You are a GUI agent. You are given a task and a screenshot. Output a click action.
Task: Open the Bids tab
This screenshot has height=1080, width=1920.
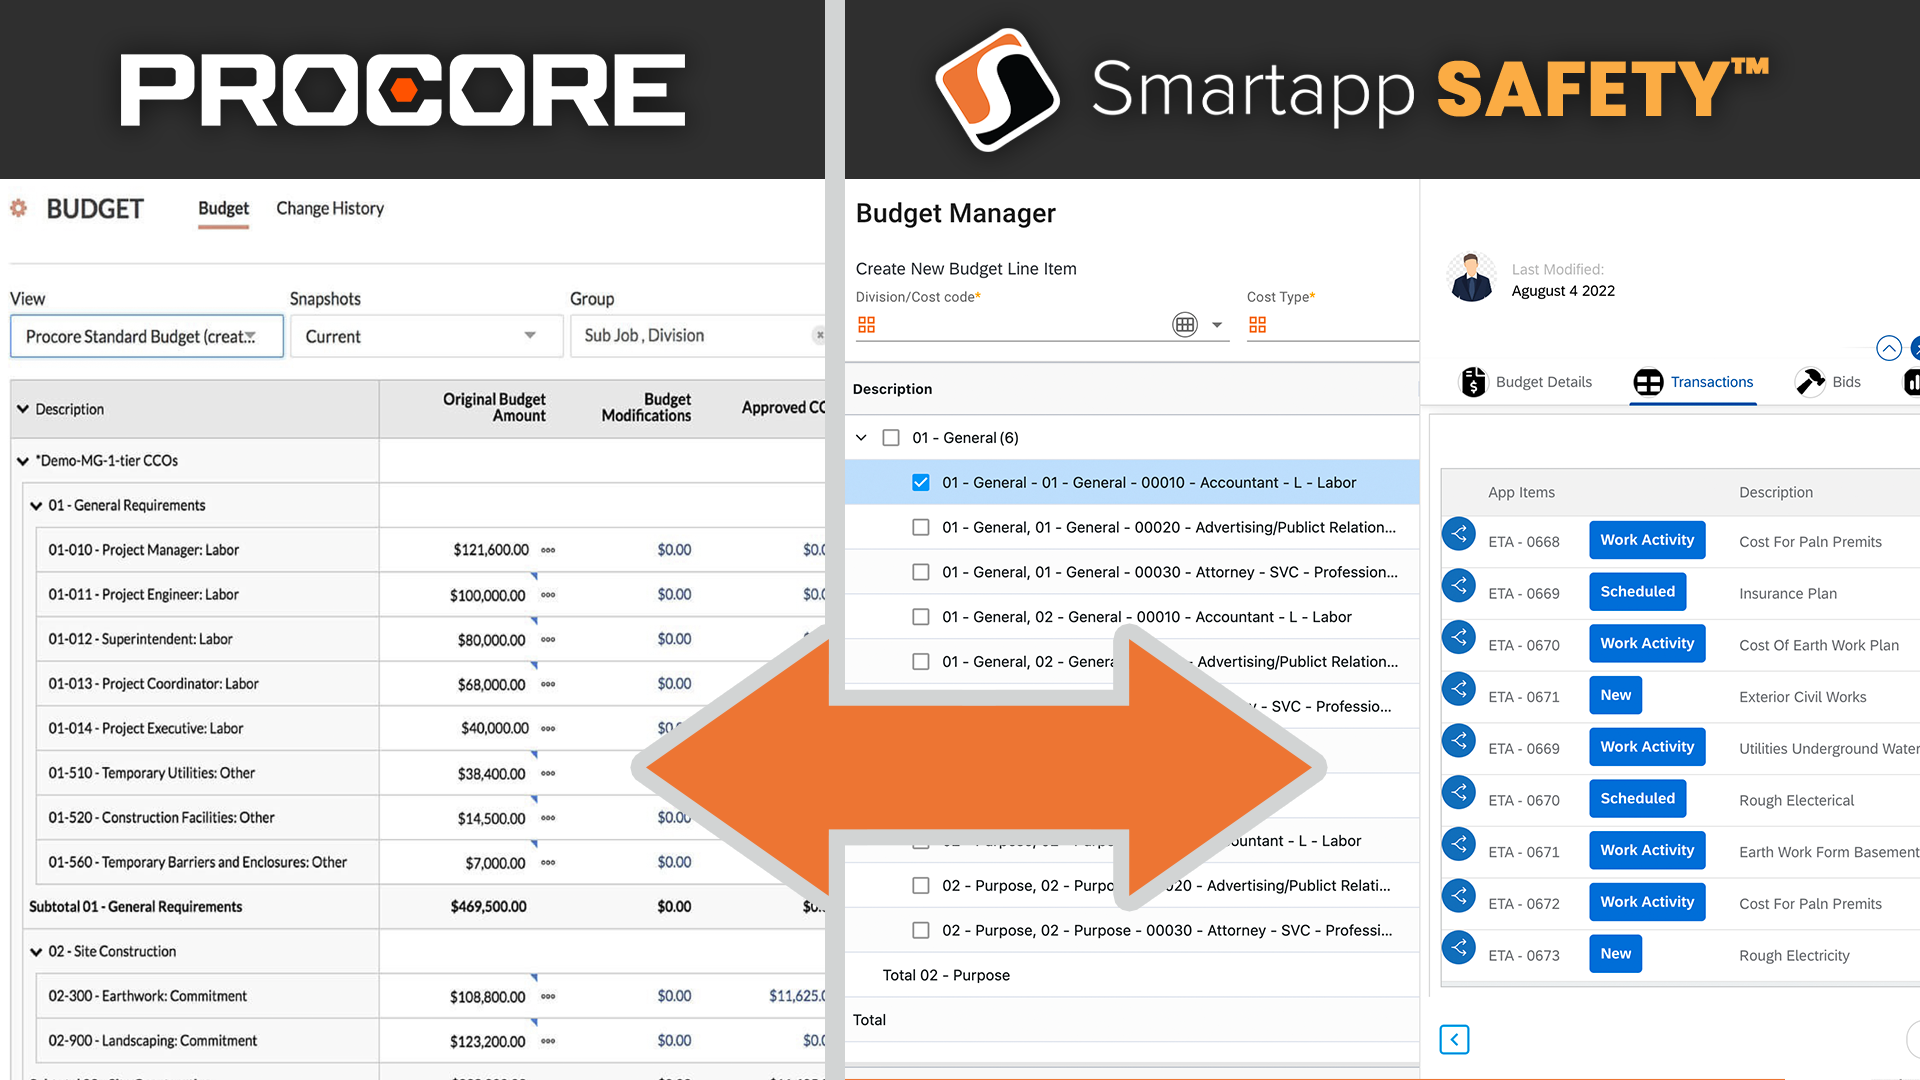point(1828,382)
